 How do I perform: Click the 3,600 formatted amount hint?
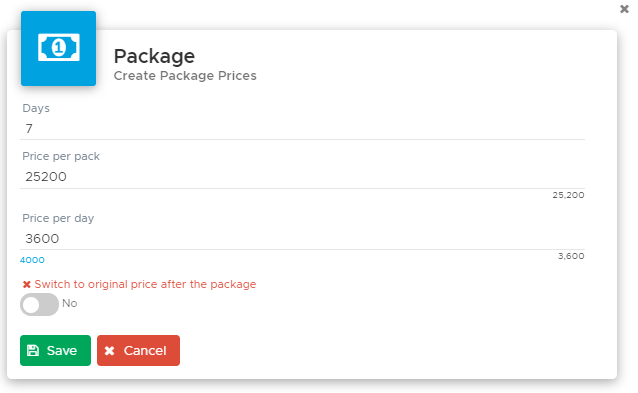pyautogui.click(x=571, y=256)
